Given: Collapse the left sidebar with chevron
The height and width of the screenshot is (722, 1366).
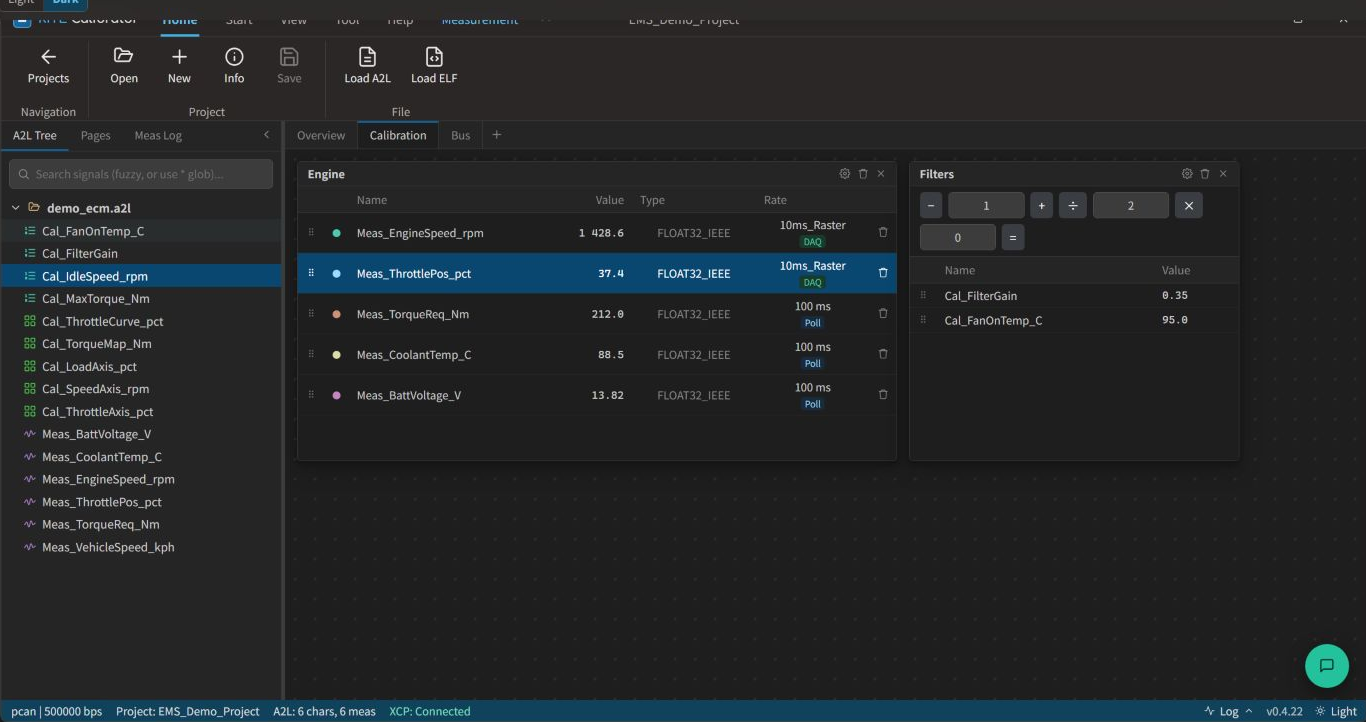Looking at the screenshot, I should click(266, 135).
